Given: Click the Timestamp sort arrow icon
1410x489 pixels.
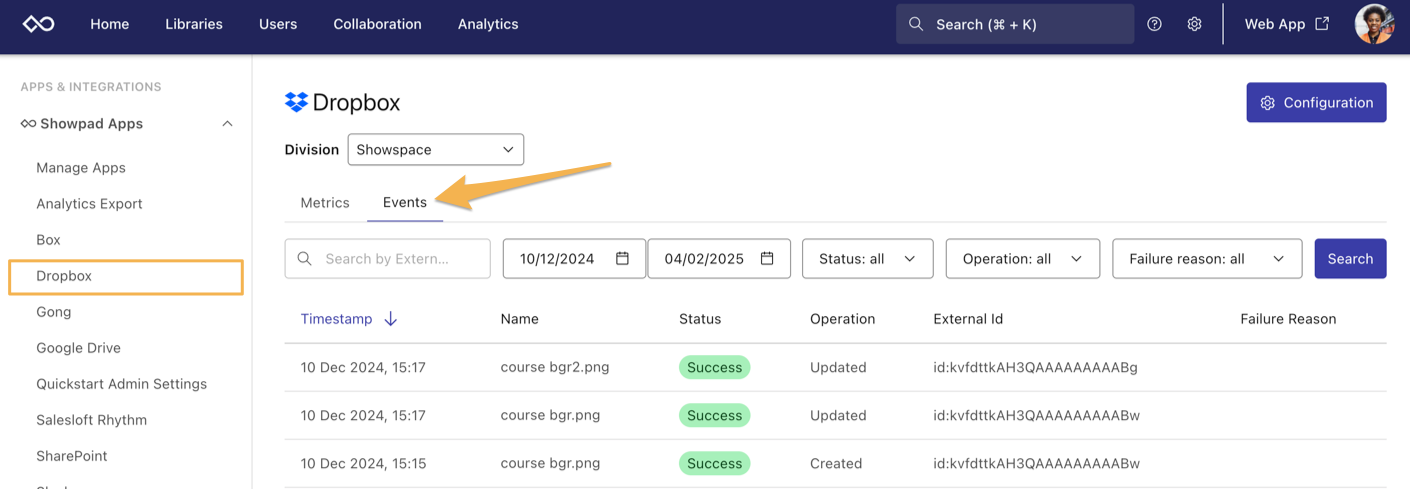Looking at the screenshot, I should [x=391, y=319].
